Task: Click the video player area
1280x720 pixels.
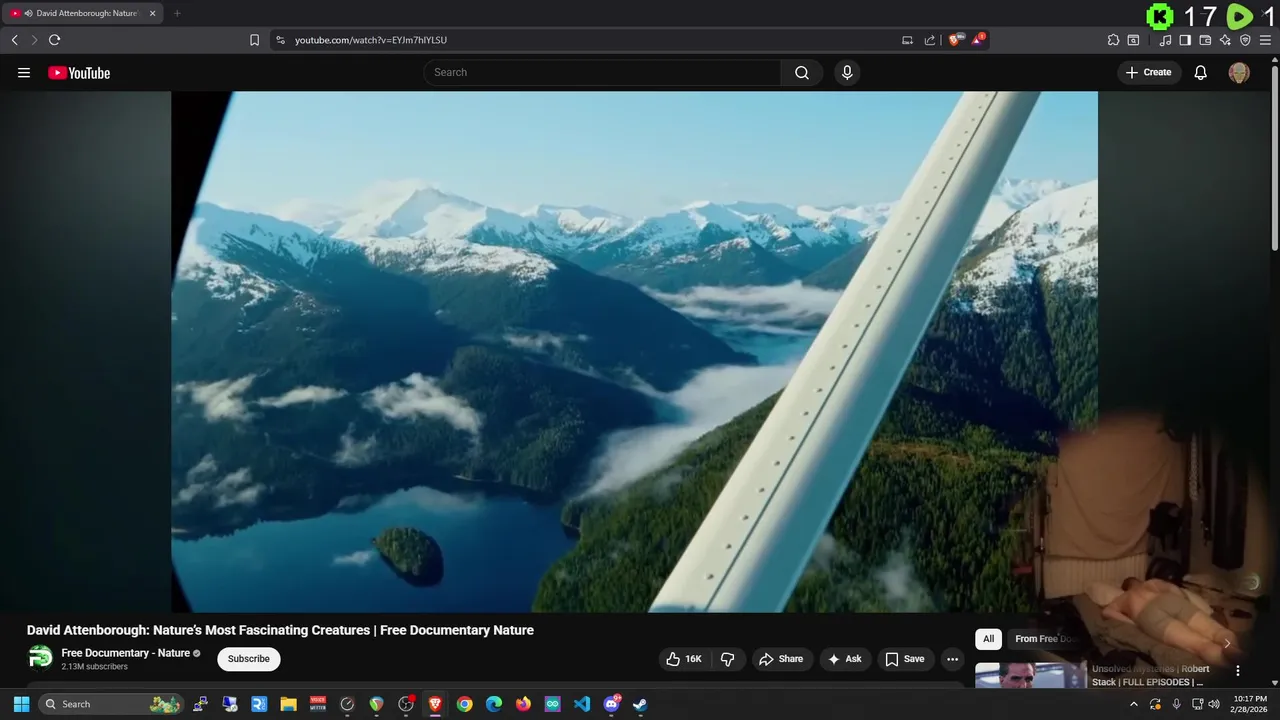Action: [x=634, y=351]
